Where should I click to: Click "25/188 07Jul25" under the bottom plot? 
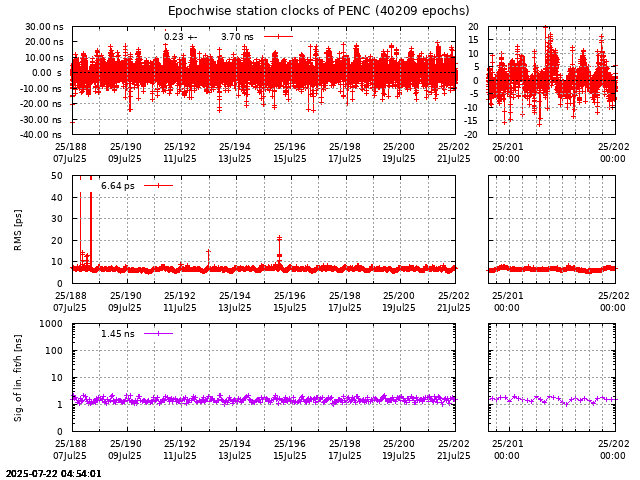click(x=70, y=450)
